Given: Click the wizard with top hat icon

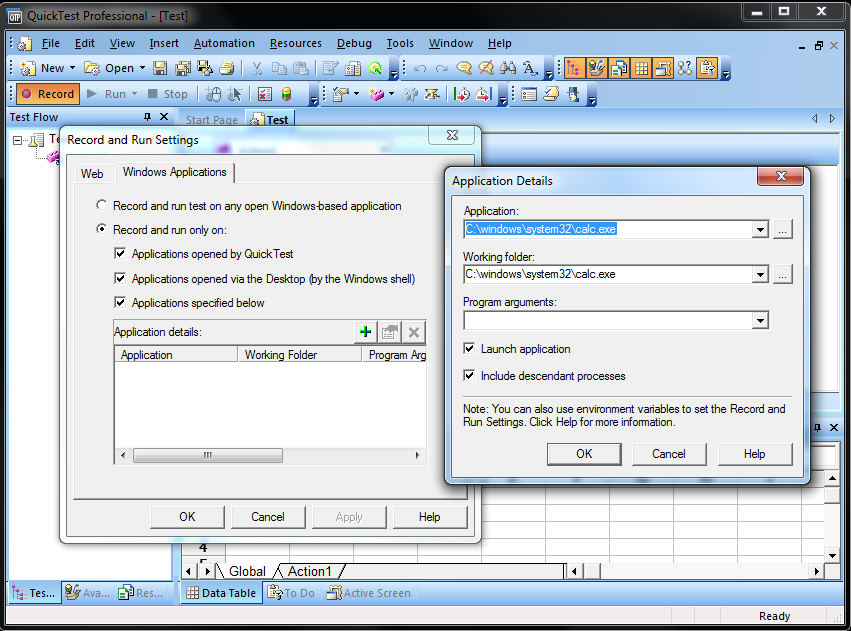Looking at the screenshot, I should coord(573,94).
